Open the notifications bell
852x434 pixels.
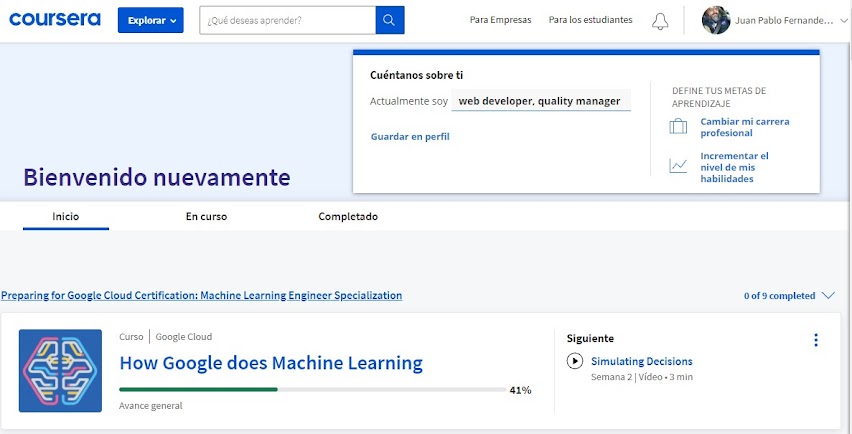click(x=660, y=21)
